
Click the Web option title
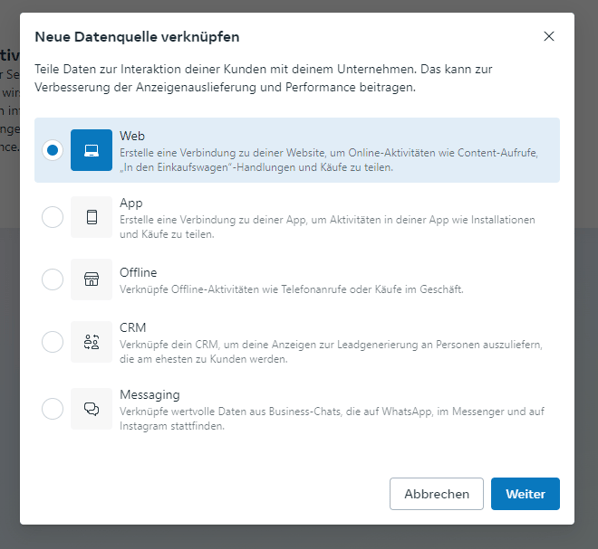[x=132, y=136]
